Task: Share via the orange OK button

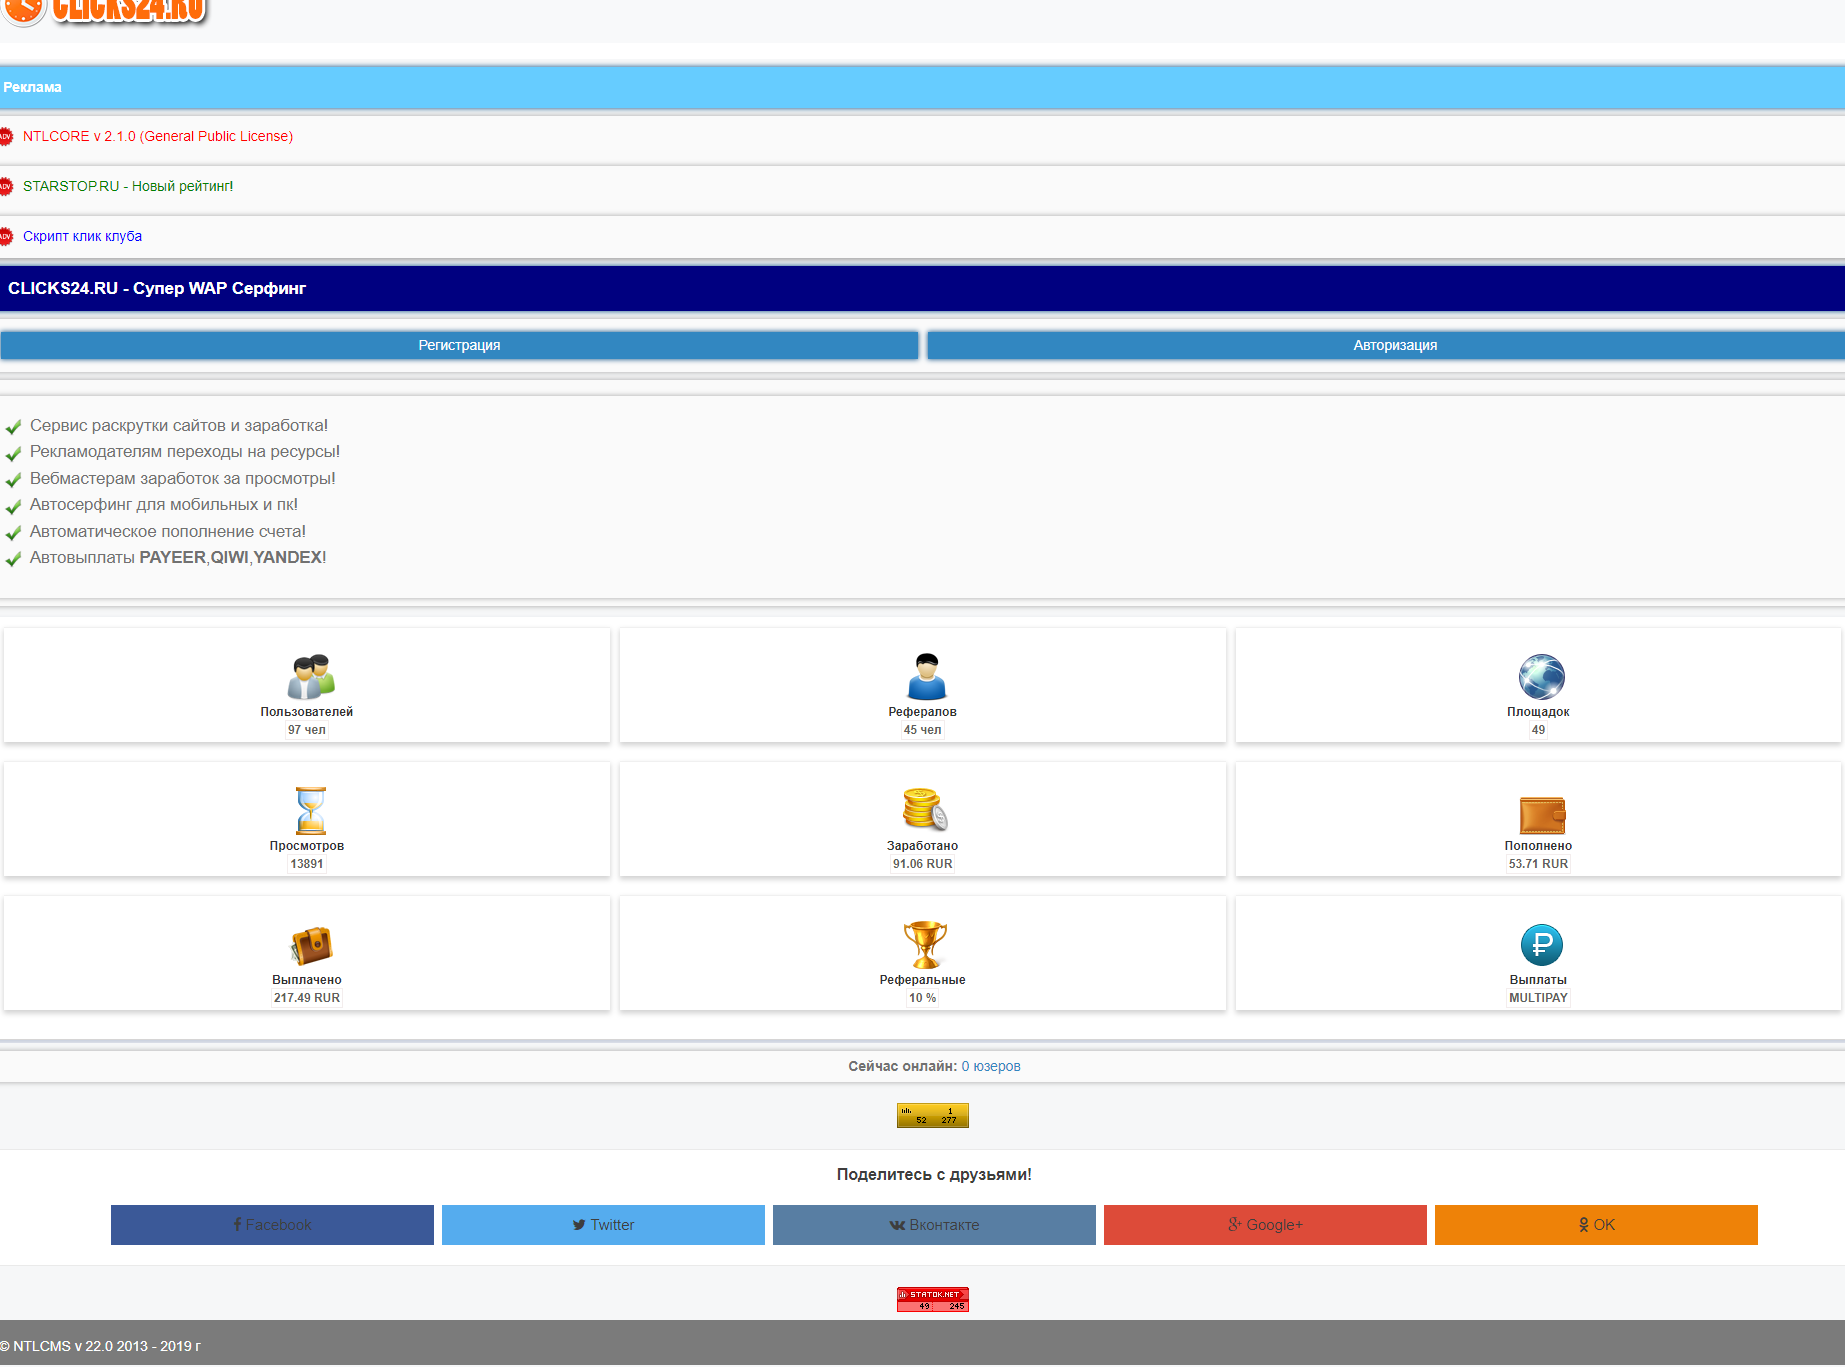Action: point(1596,1225)
